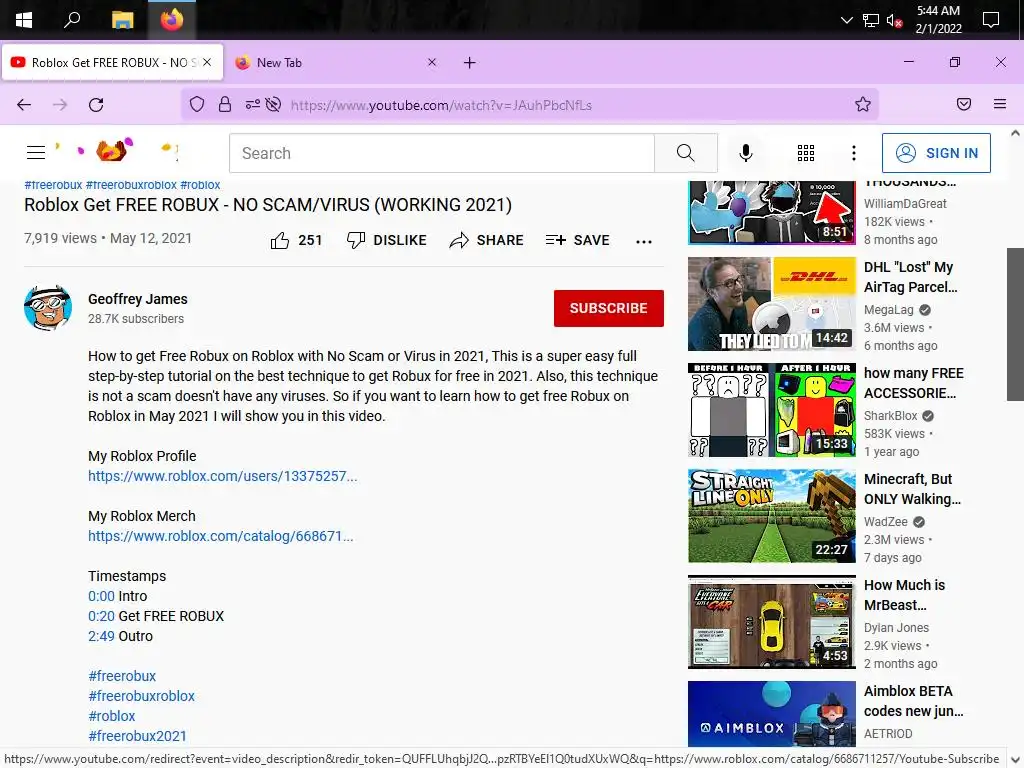Close the New Tab tab
The width and height of the screenshot is (1024, 768).
[x=432, y=62]
